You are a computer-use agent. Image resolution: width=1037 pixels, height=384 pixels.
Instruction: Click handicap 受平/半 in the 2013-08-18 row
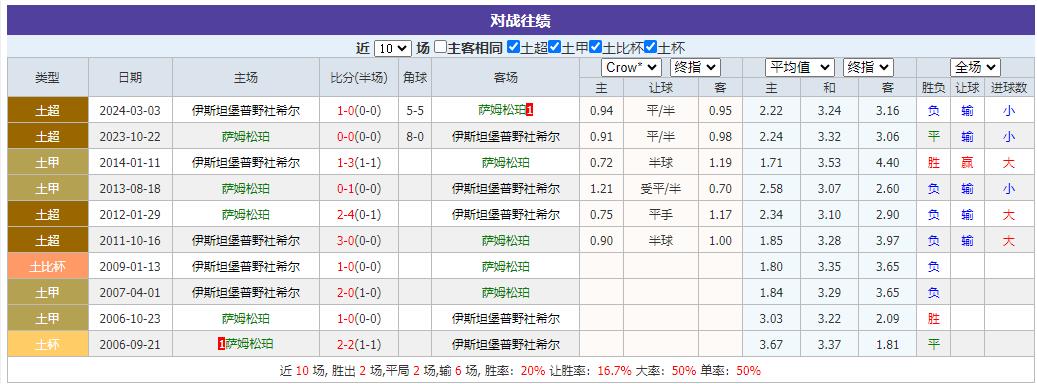[x=660, y=188]
